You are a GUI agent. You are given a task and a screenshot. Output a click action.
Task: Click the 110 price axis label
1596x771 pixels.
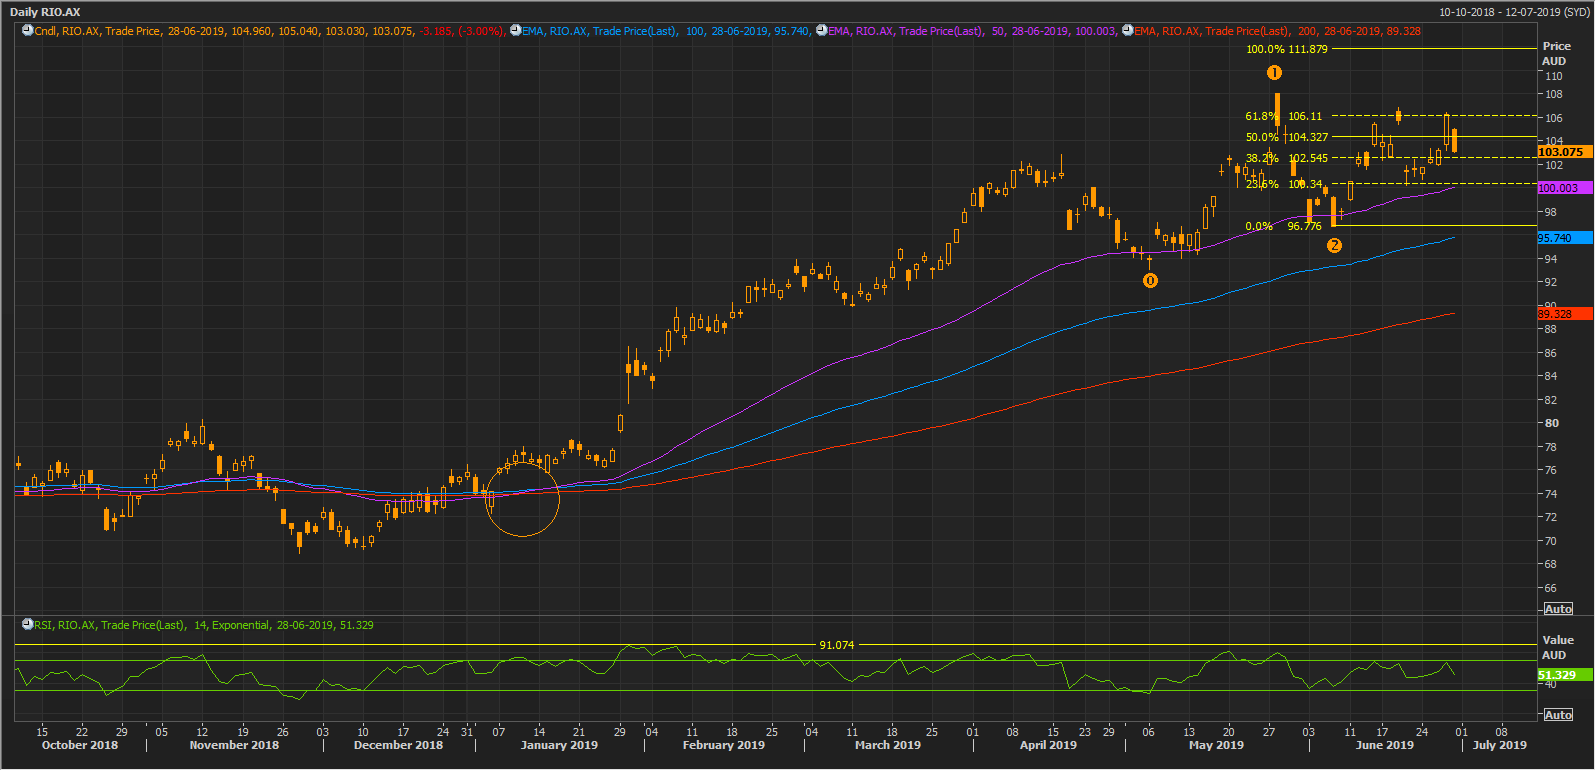pyautogui.click(x=1553, y=76)
